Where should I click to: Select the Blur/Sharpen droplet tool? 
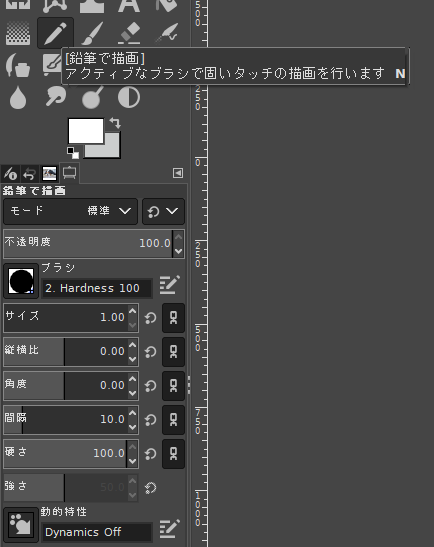[18, 98]
